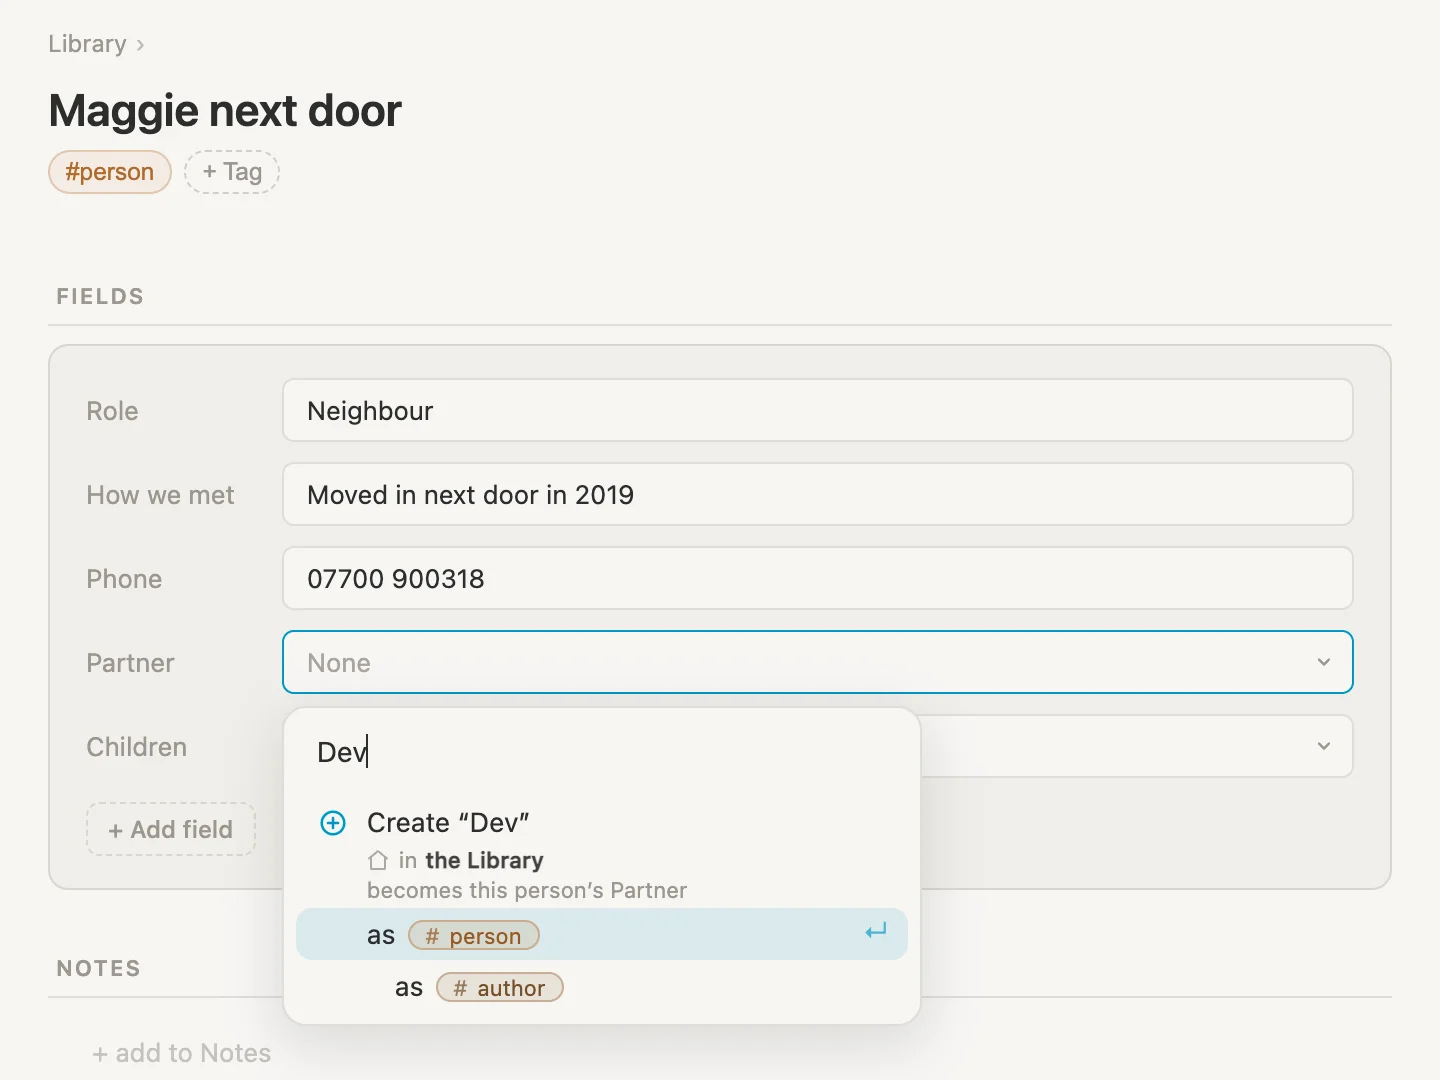Click the plus icon beside Create "Dev"
The width and height of the screenshot is (1440, 1080).
[x=333, y=823]
